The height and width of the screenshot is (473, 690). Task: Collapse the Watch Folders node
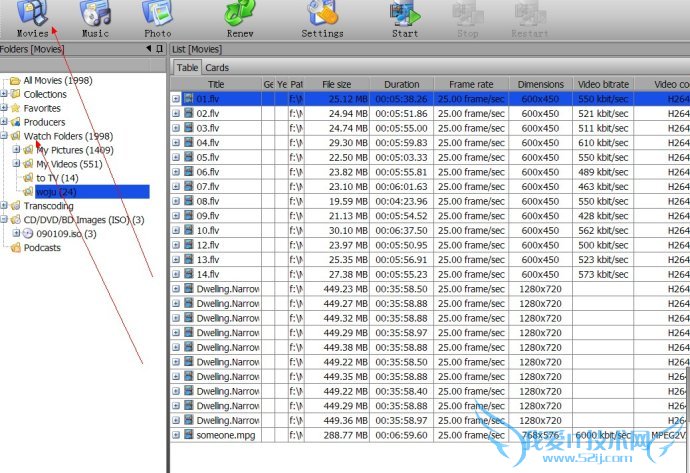(4, 137)
